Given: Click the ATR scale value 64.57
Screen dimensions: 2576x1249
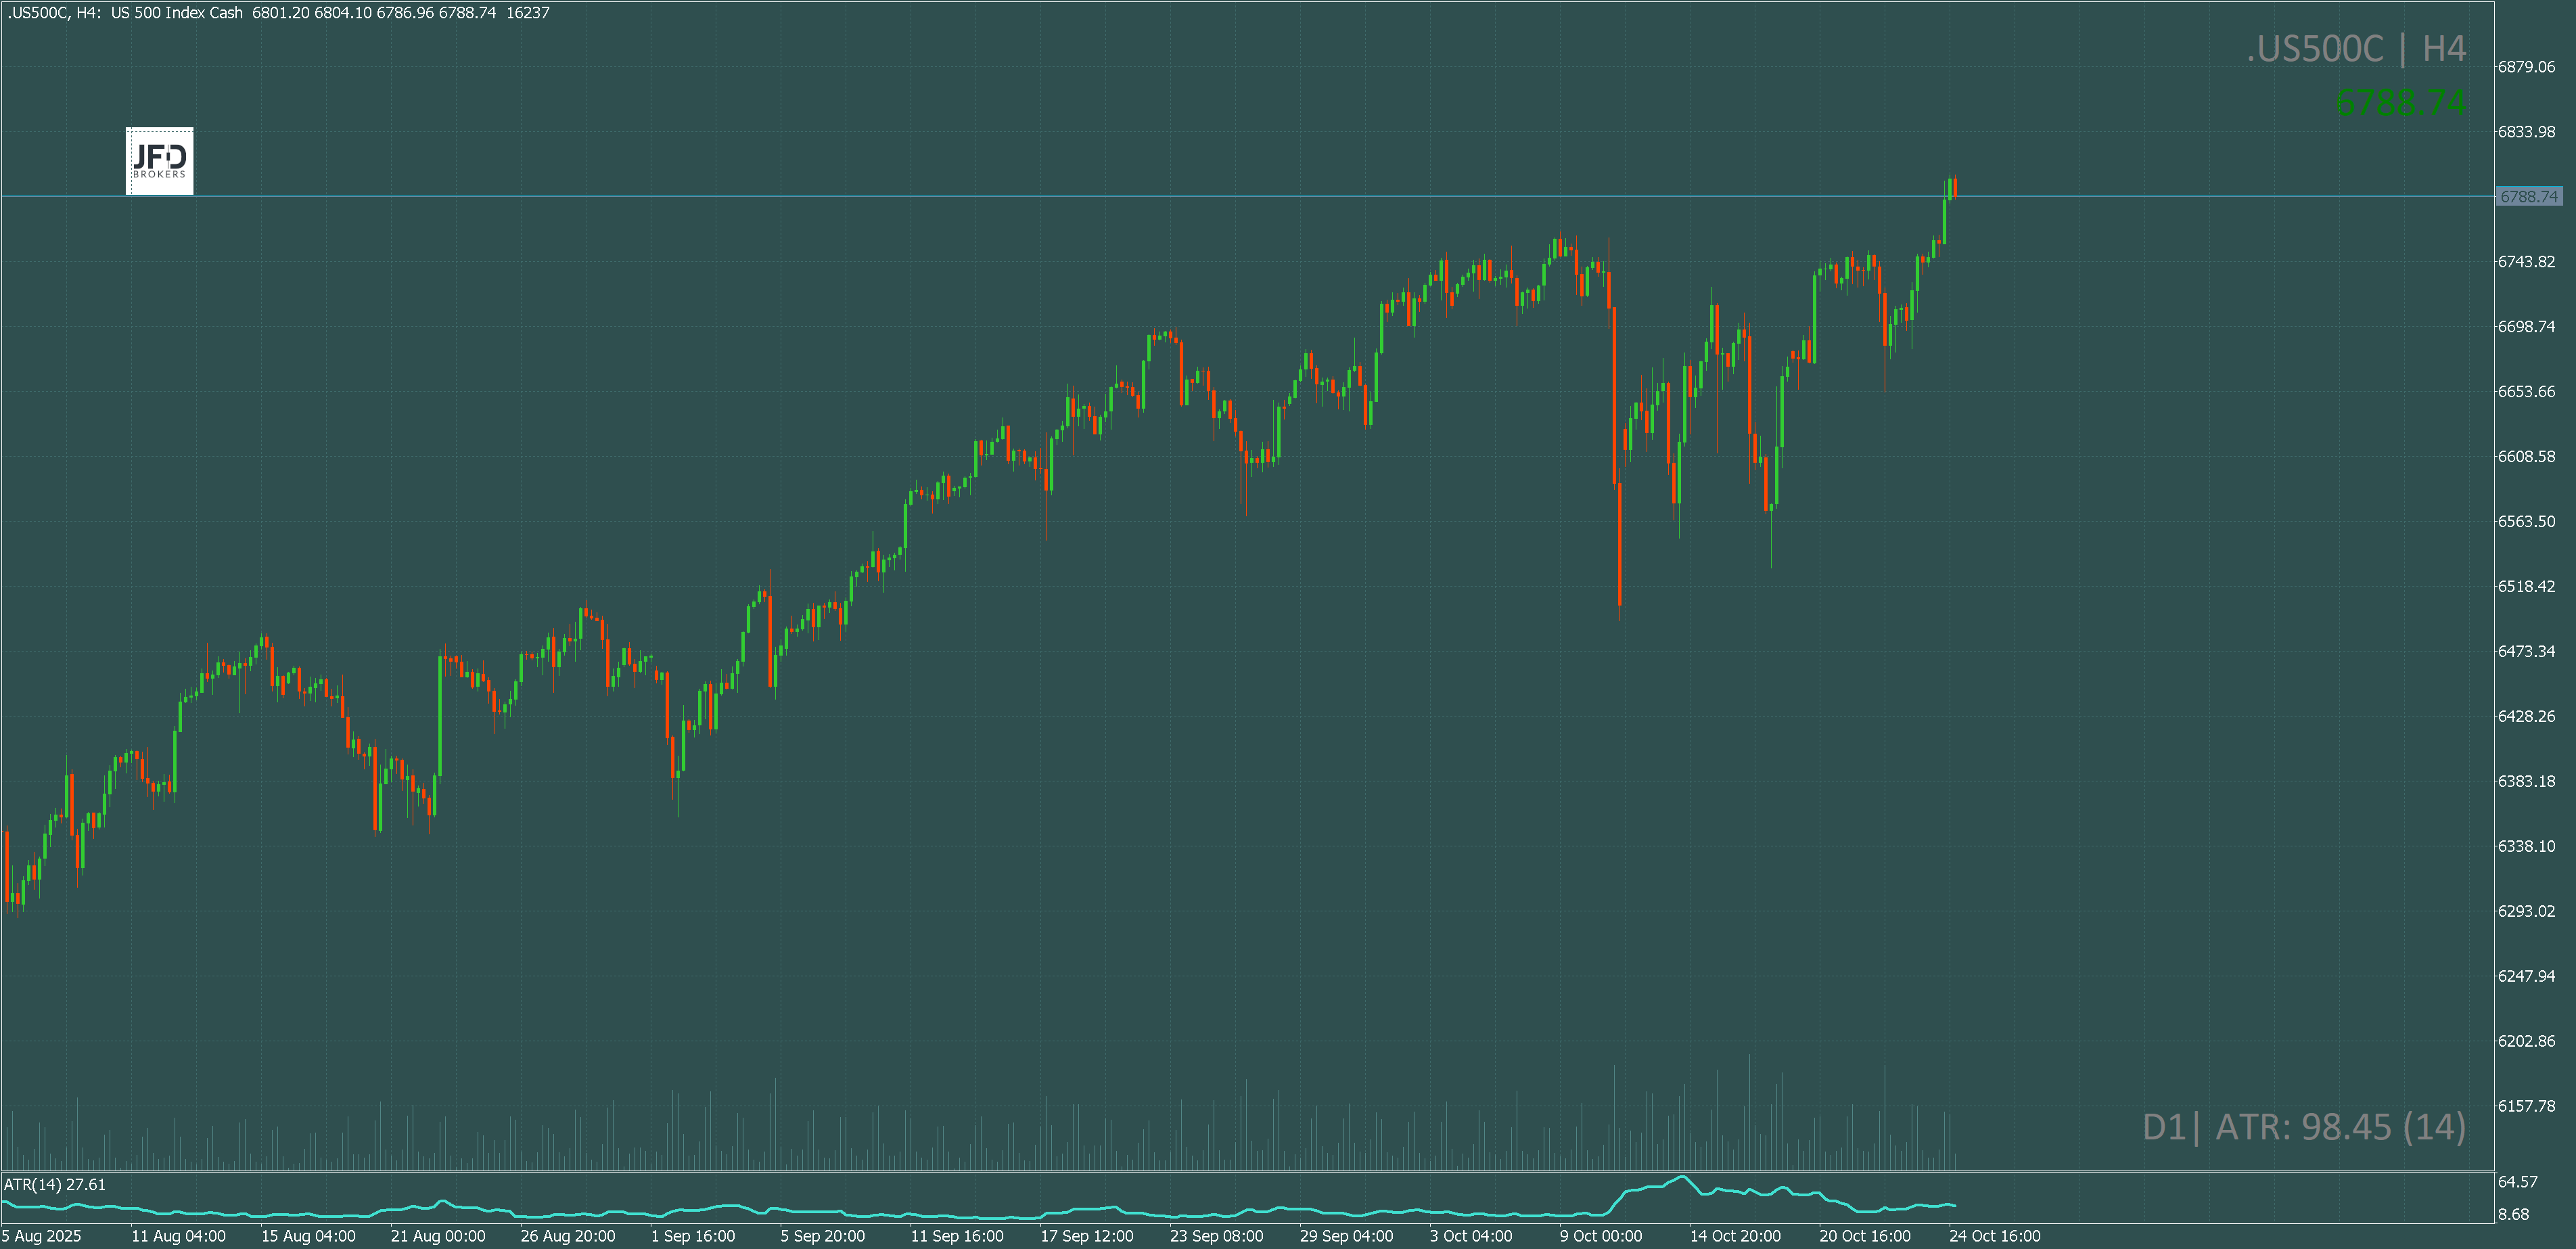Looking at the screenshot, I should tap(2517, 1182).
